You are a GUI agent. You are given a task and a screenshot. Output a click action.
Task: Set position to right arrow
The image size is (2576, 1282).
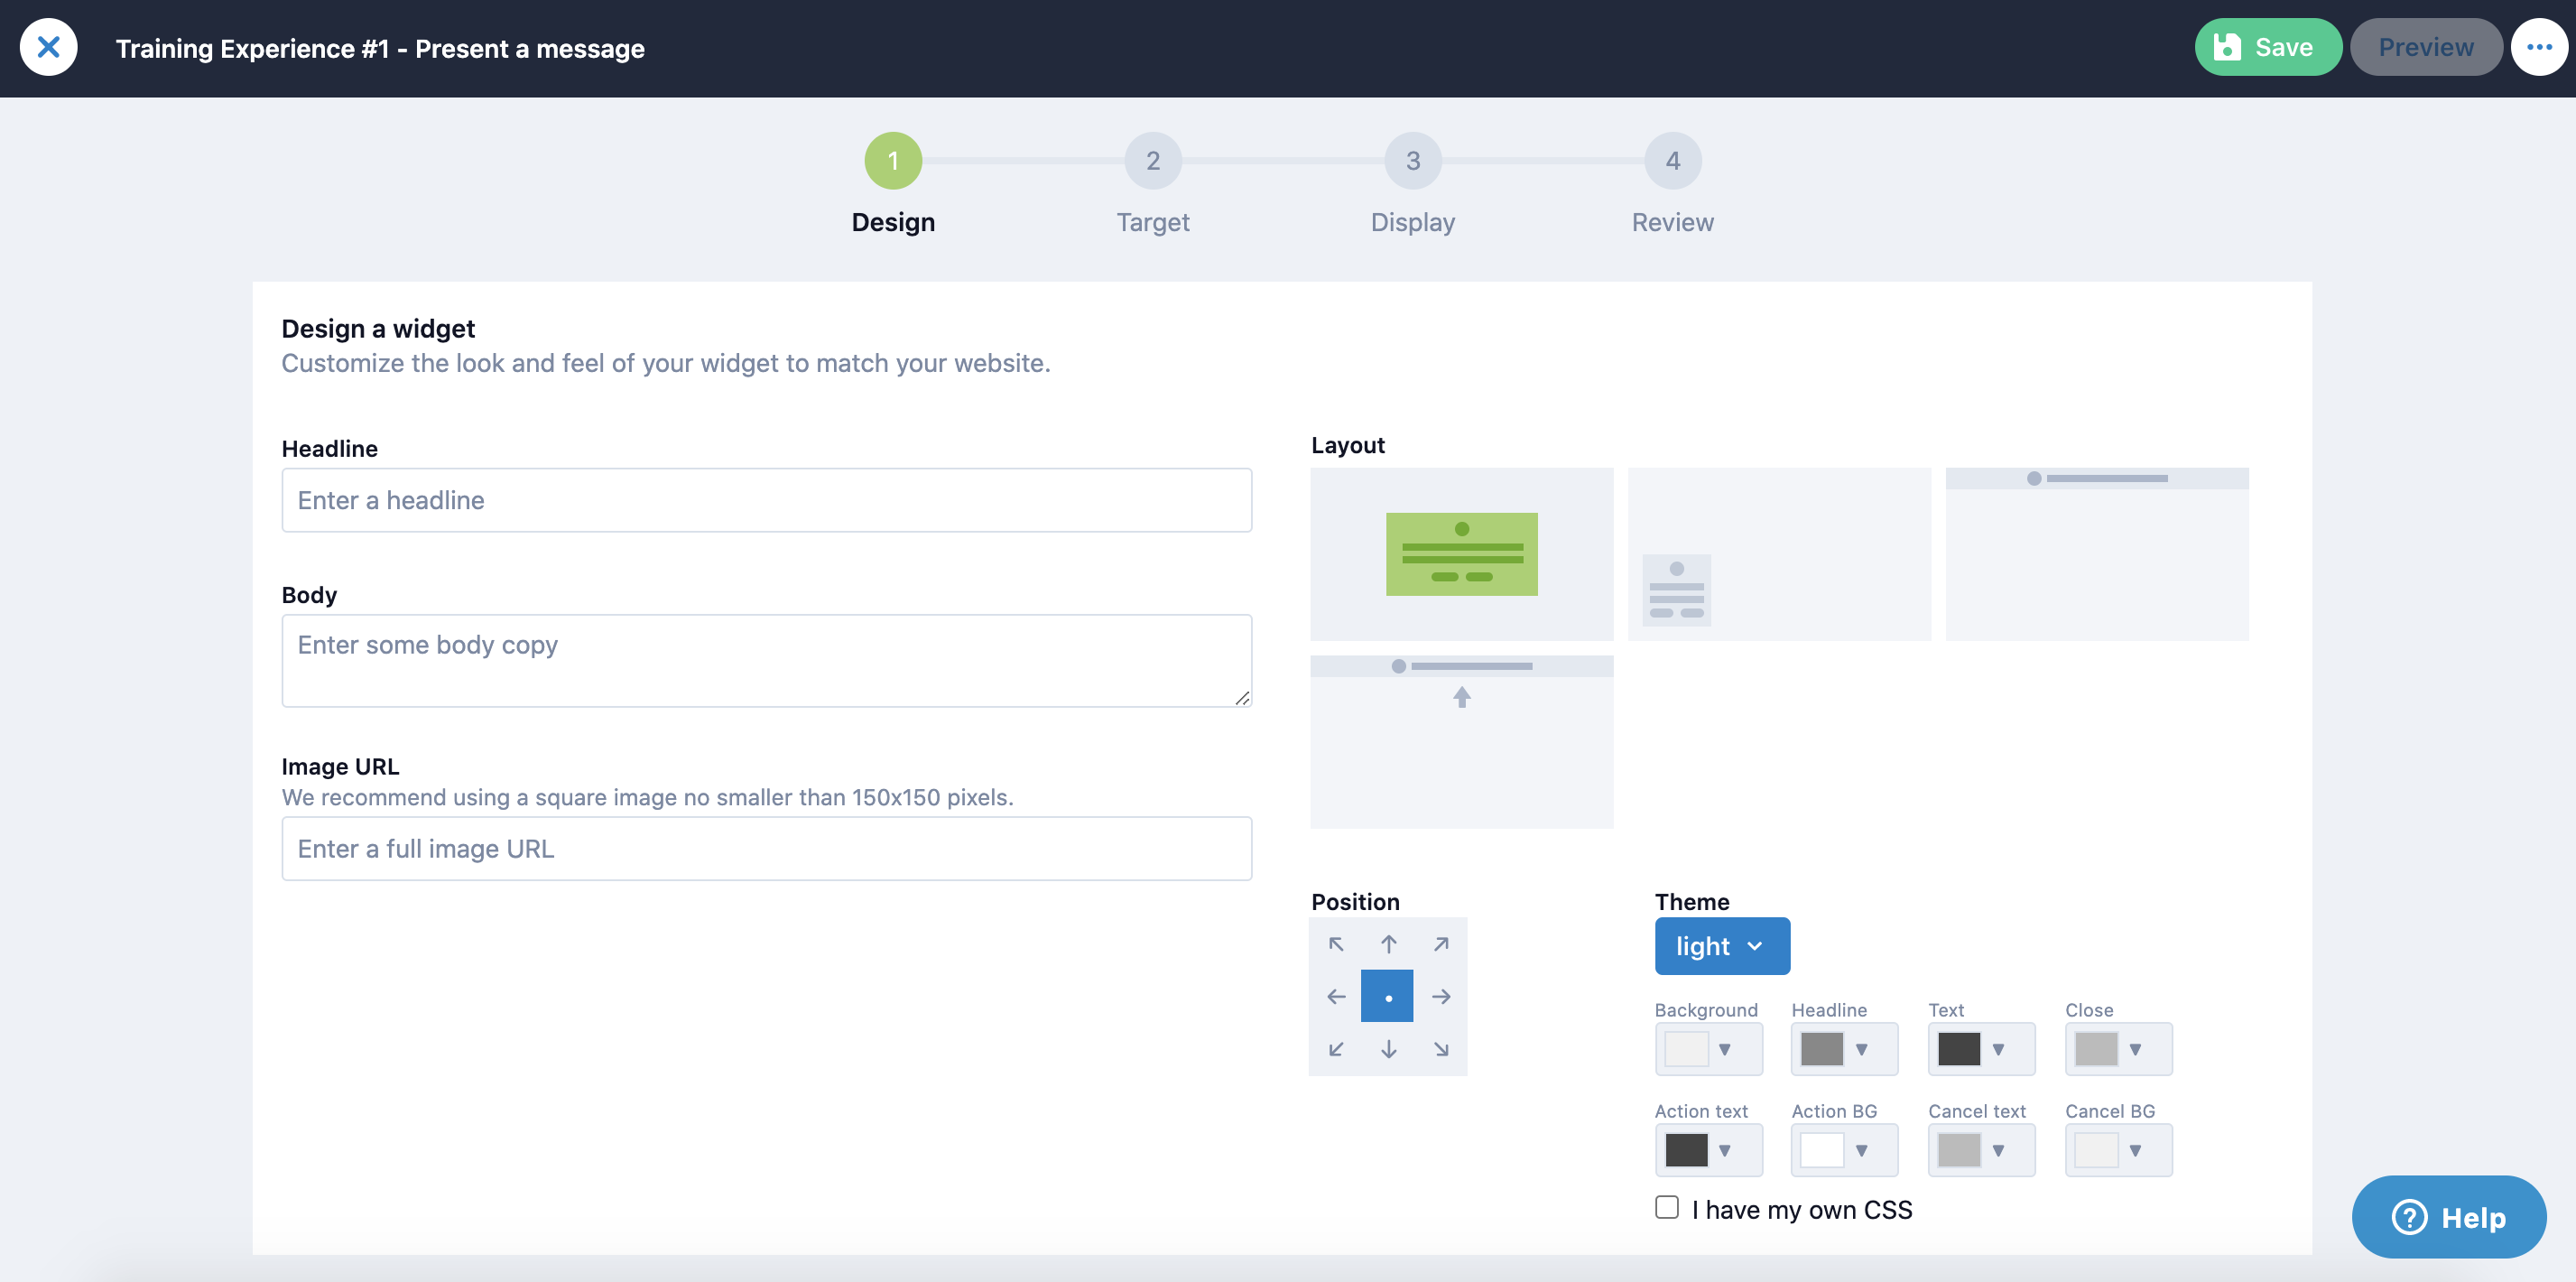[1441, 997]
